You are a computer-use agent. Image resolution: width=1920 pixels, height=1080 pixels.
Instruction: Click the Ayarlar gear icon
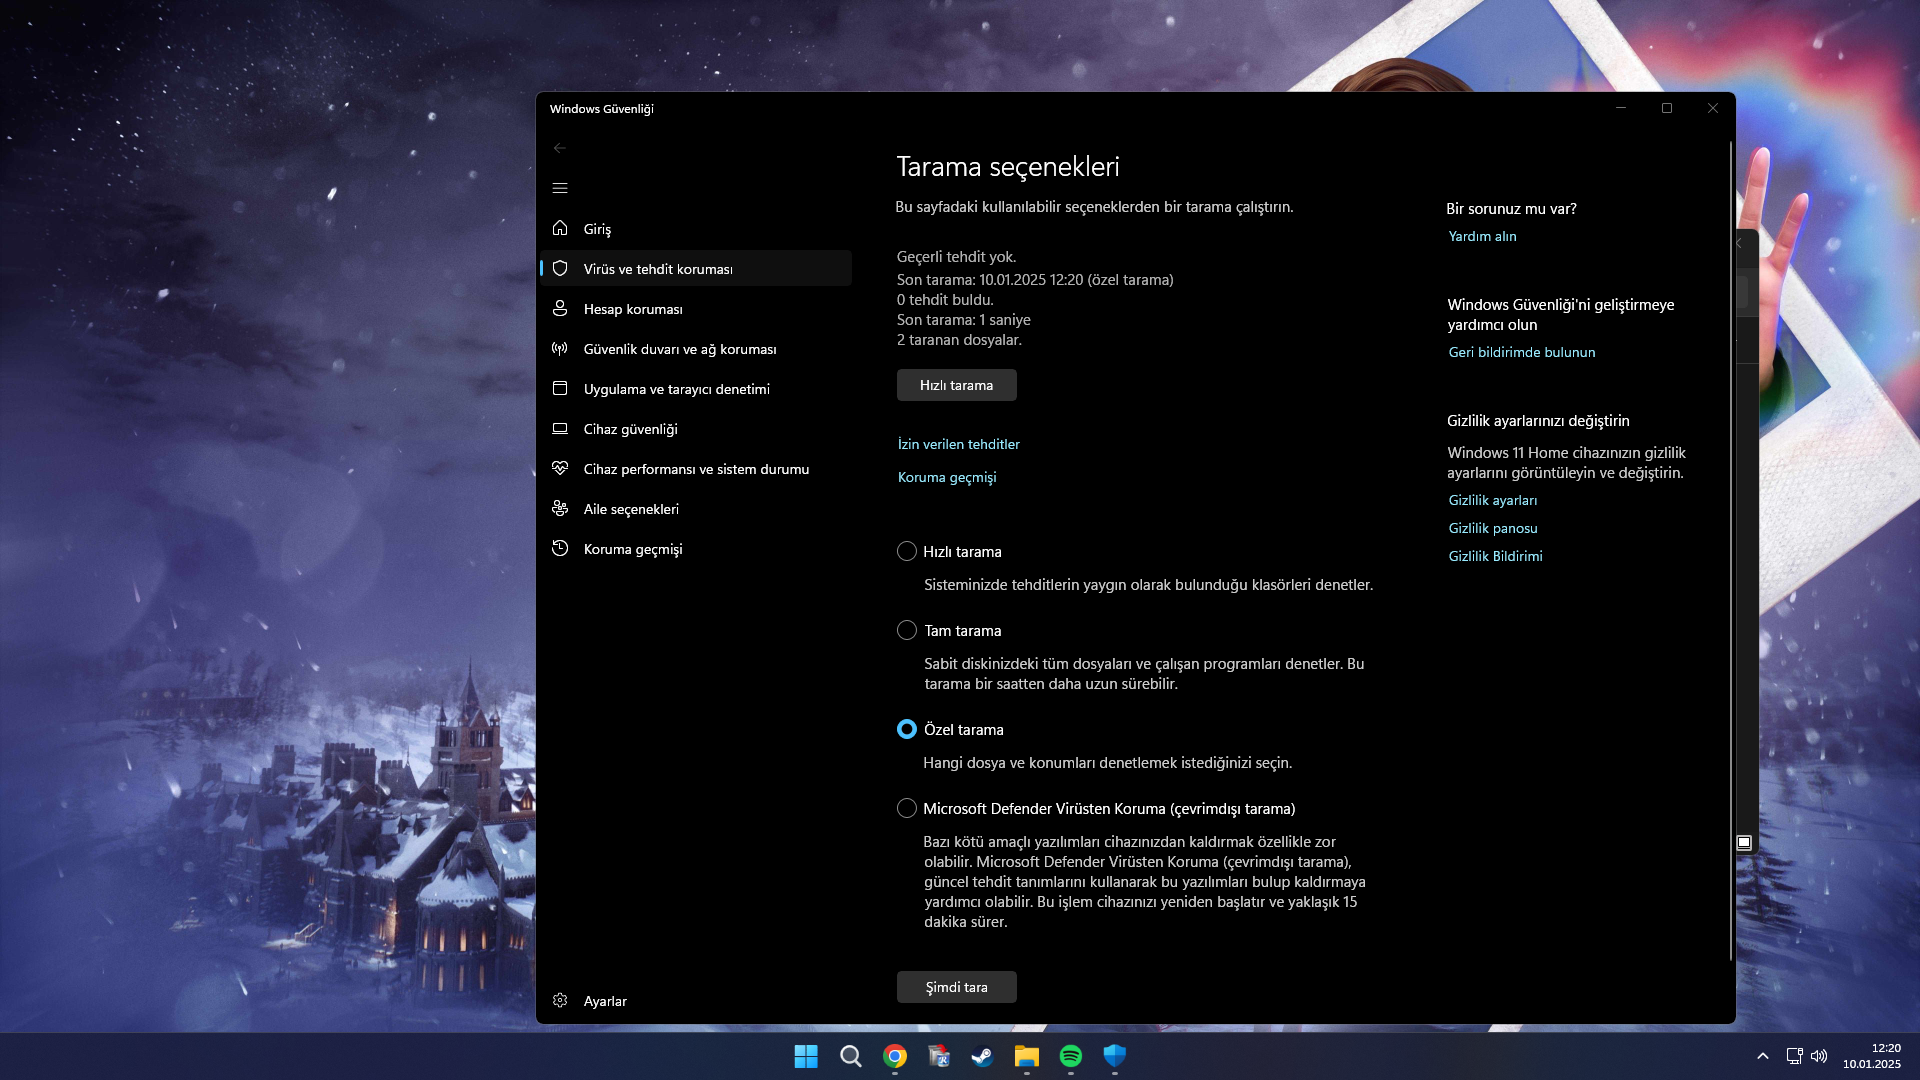click(x=560, y=1001)
